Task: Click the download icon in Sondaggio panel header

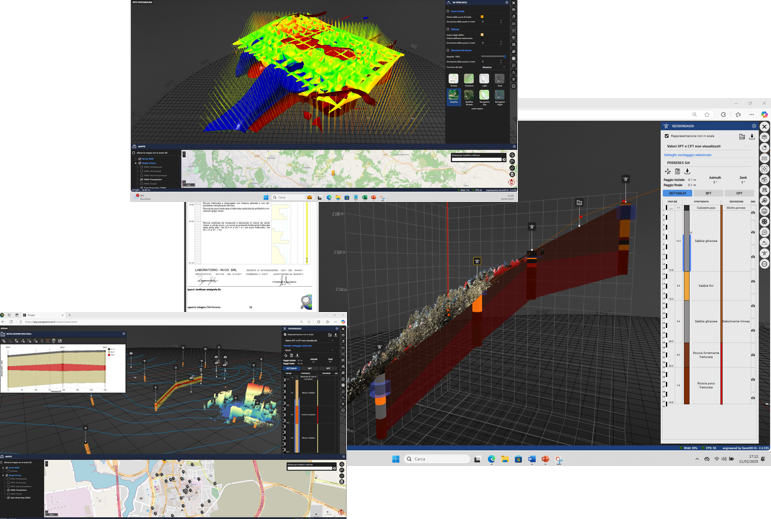Action: pyautogui.click(x=752, y=136)
